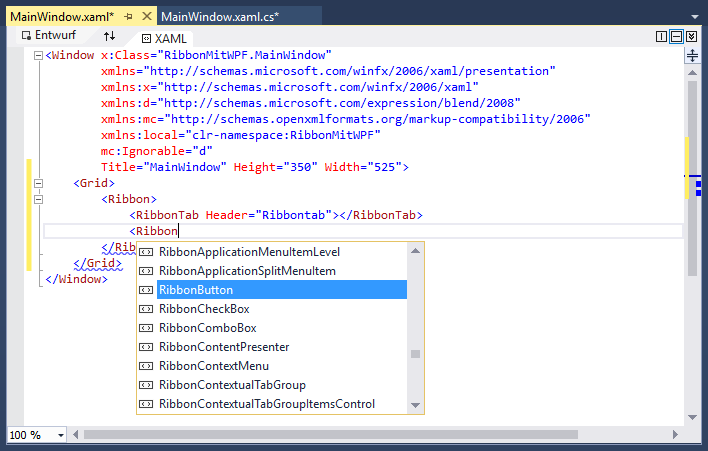
Task: Click the element icon beside RibbonContextualTabGroupItemsControl
Action: pyautogui.click(x=146, y=404)
